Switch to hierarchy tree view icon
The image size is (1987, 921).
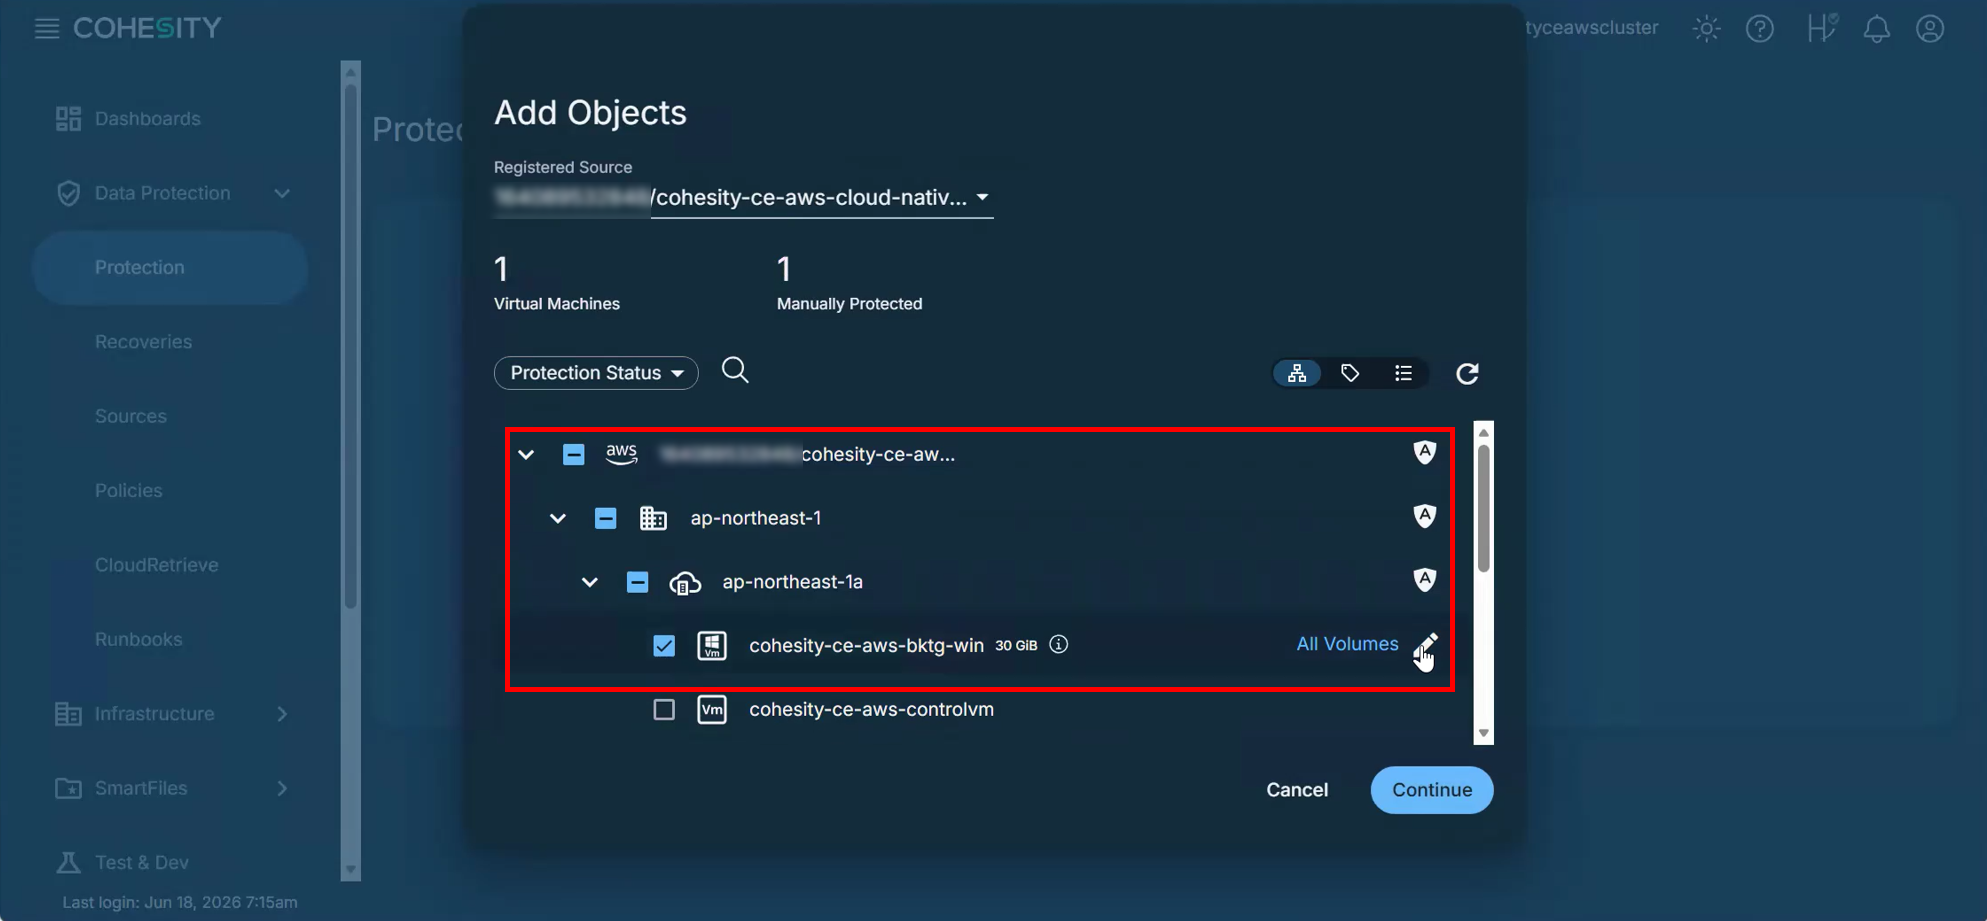1297,373
